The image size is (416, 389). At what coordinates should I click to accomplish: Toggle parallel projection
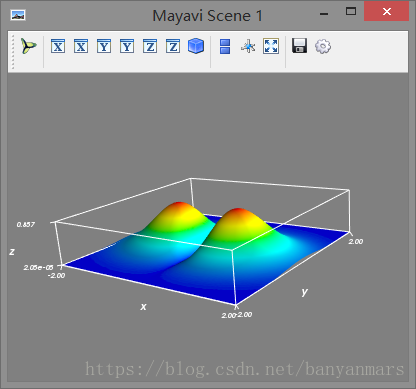pyautogui.click(x=225, y=46)
